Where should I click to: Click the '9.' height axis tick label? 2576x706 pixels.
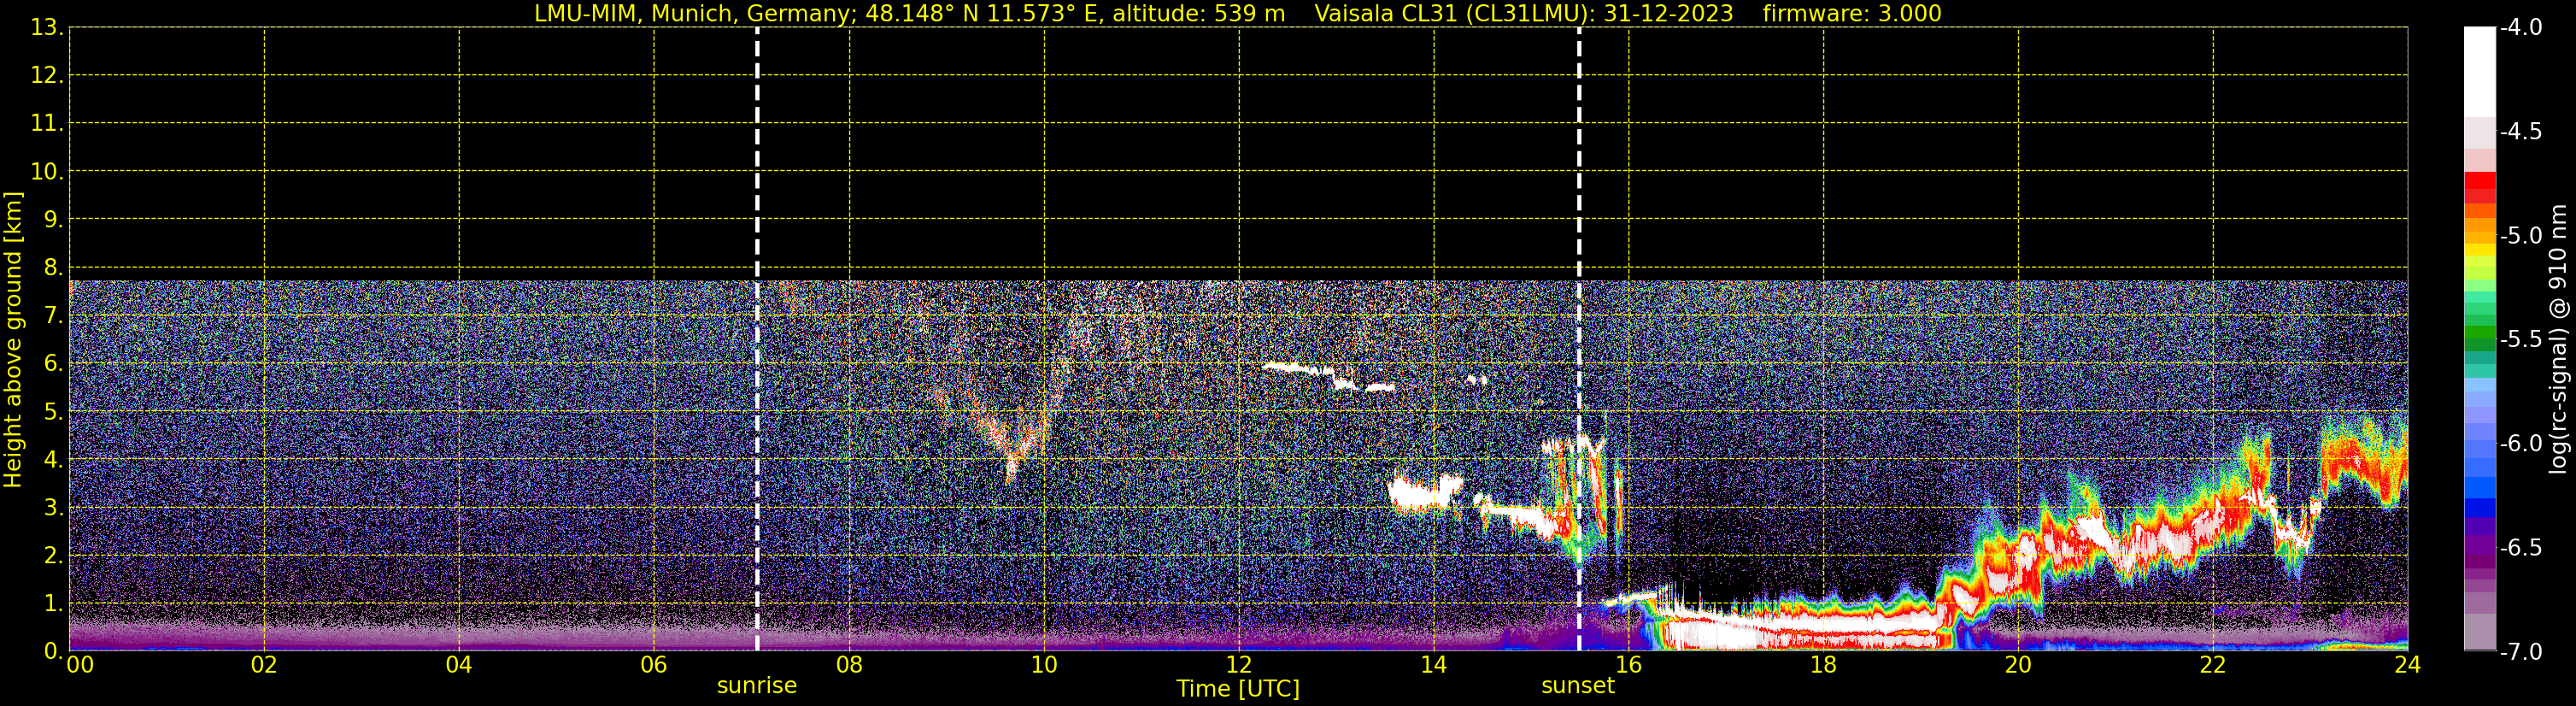coord(53,220)
